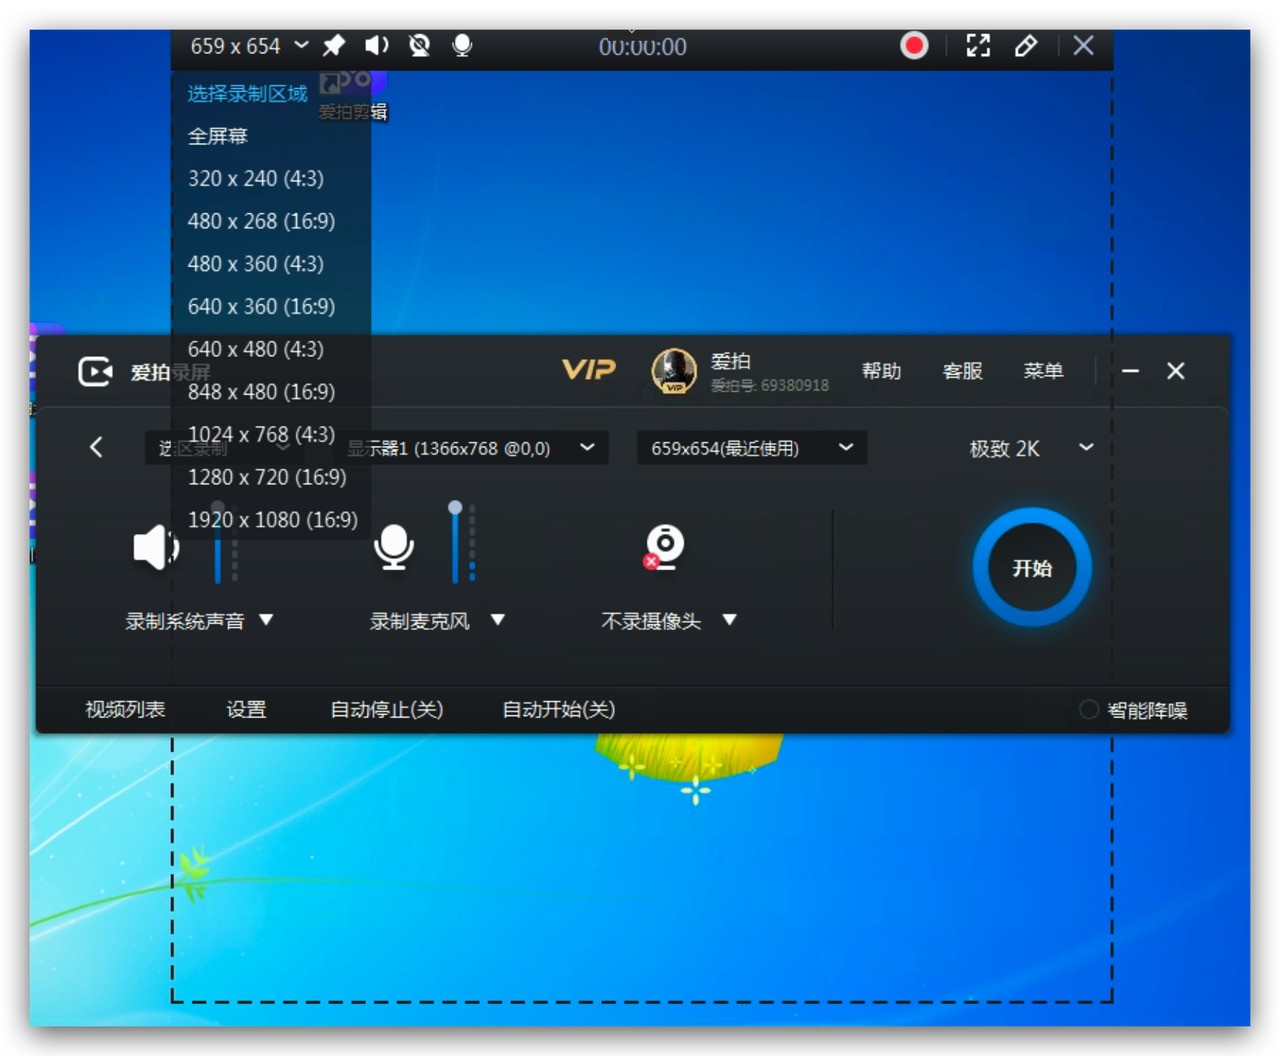
Task: Pick the 320 x 240 (4:3) size
Action: [x=256, y=179]
